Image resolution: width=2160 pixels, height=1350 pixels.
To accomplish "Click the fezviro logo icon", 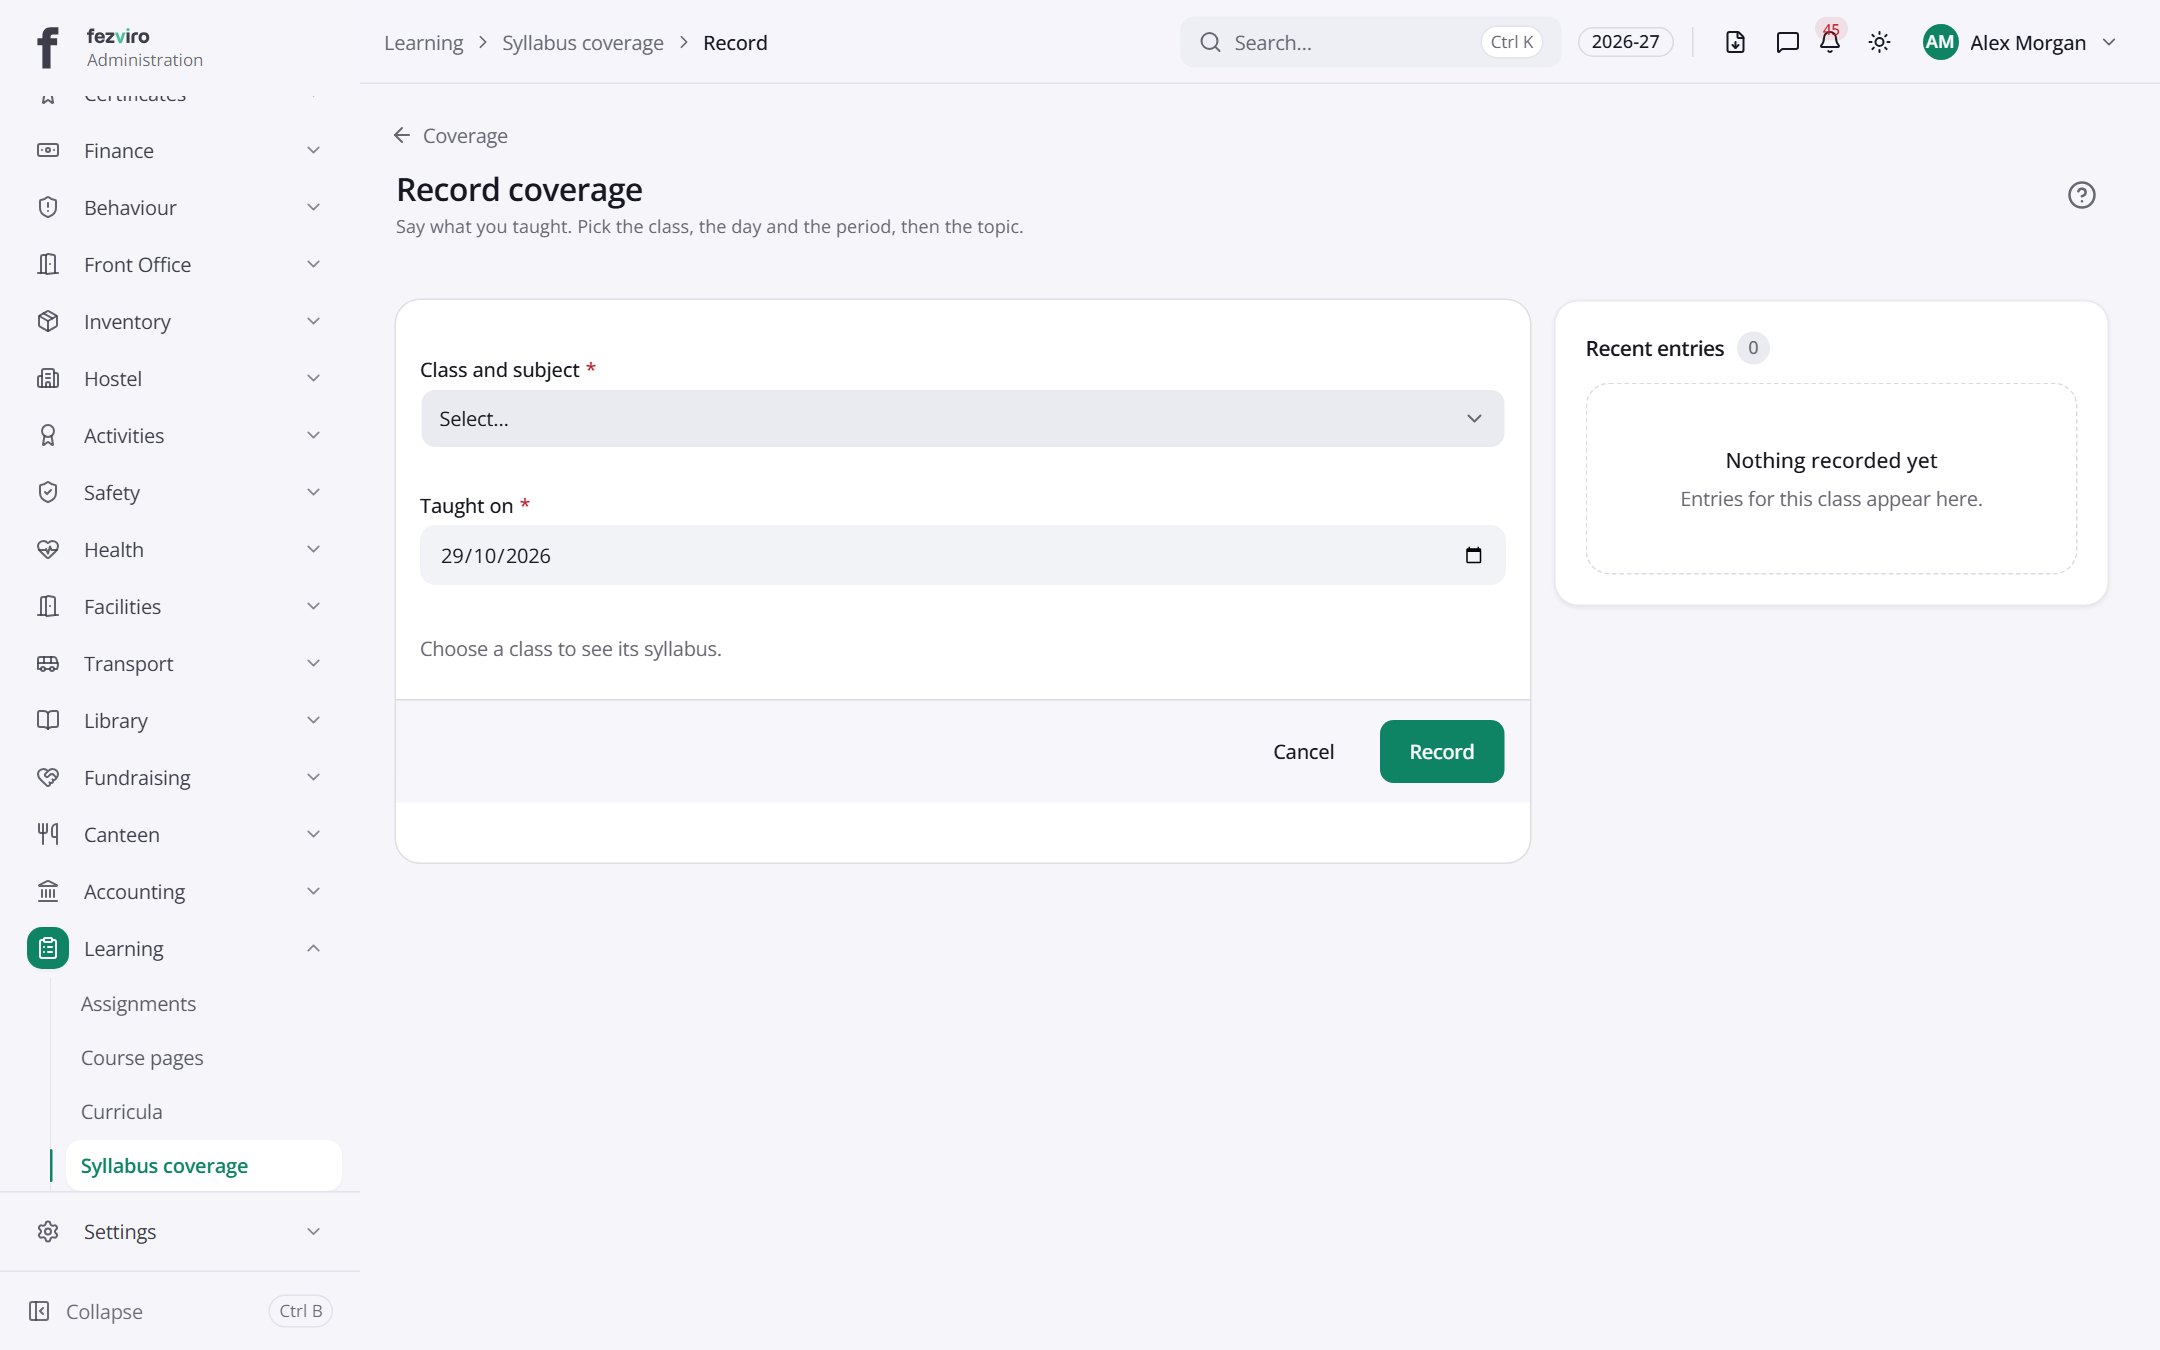I will (x=47, y=47).
